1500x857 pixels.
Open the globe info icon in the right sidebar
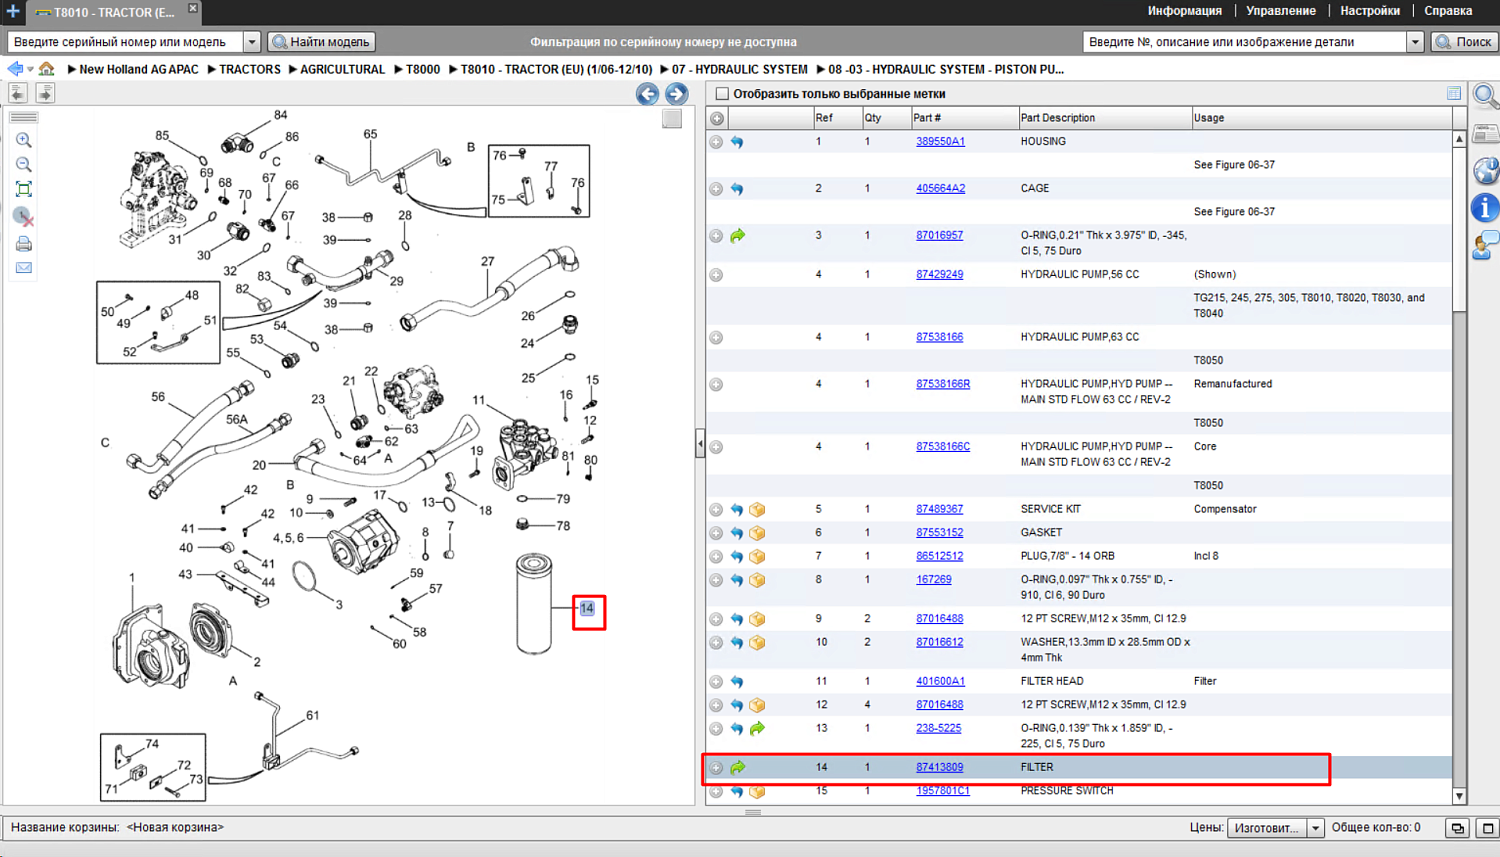tap(1486, 171)
